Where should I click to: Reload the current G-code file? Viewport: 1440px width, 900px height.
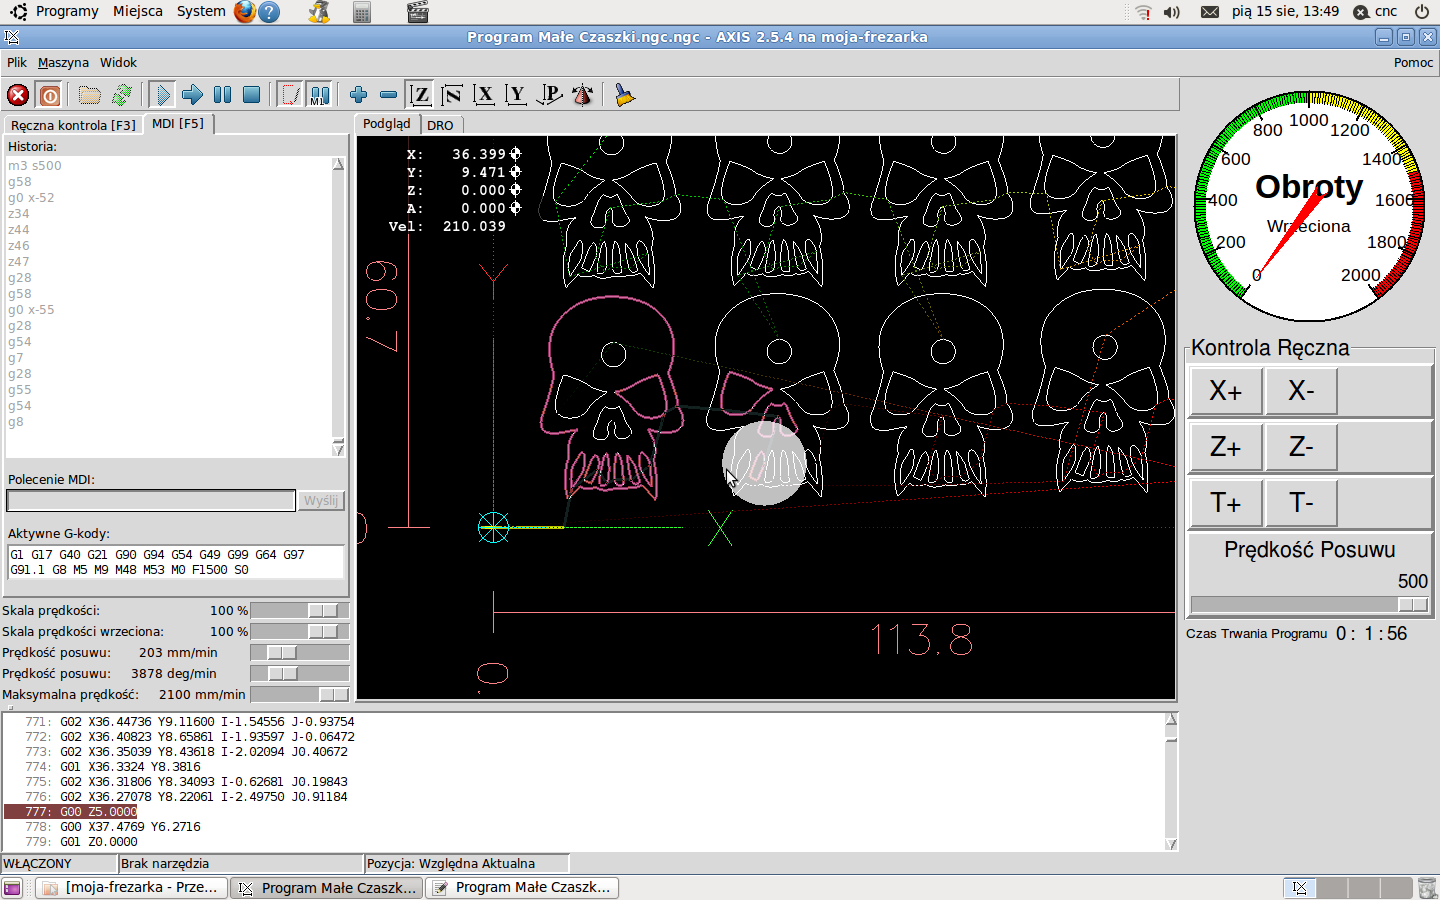[x=122, y=95]
